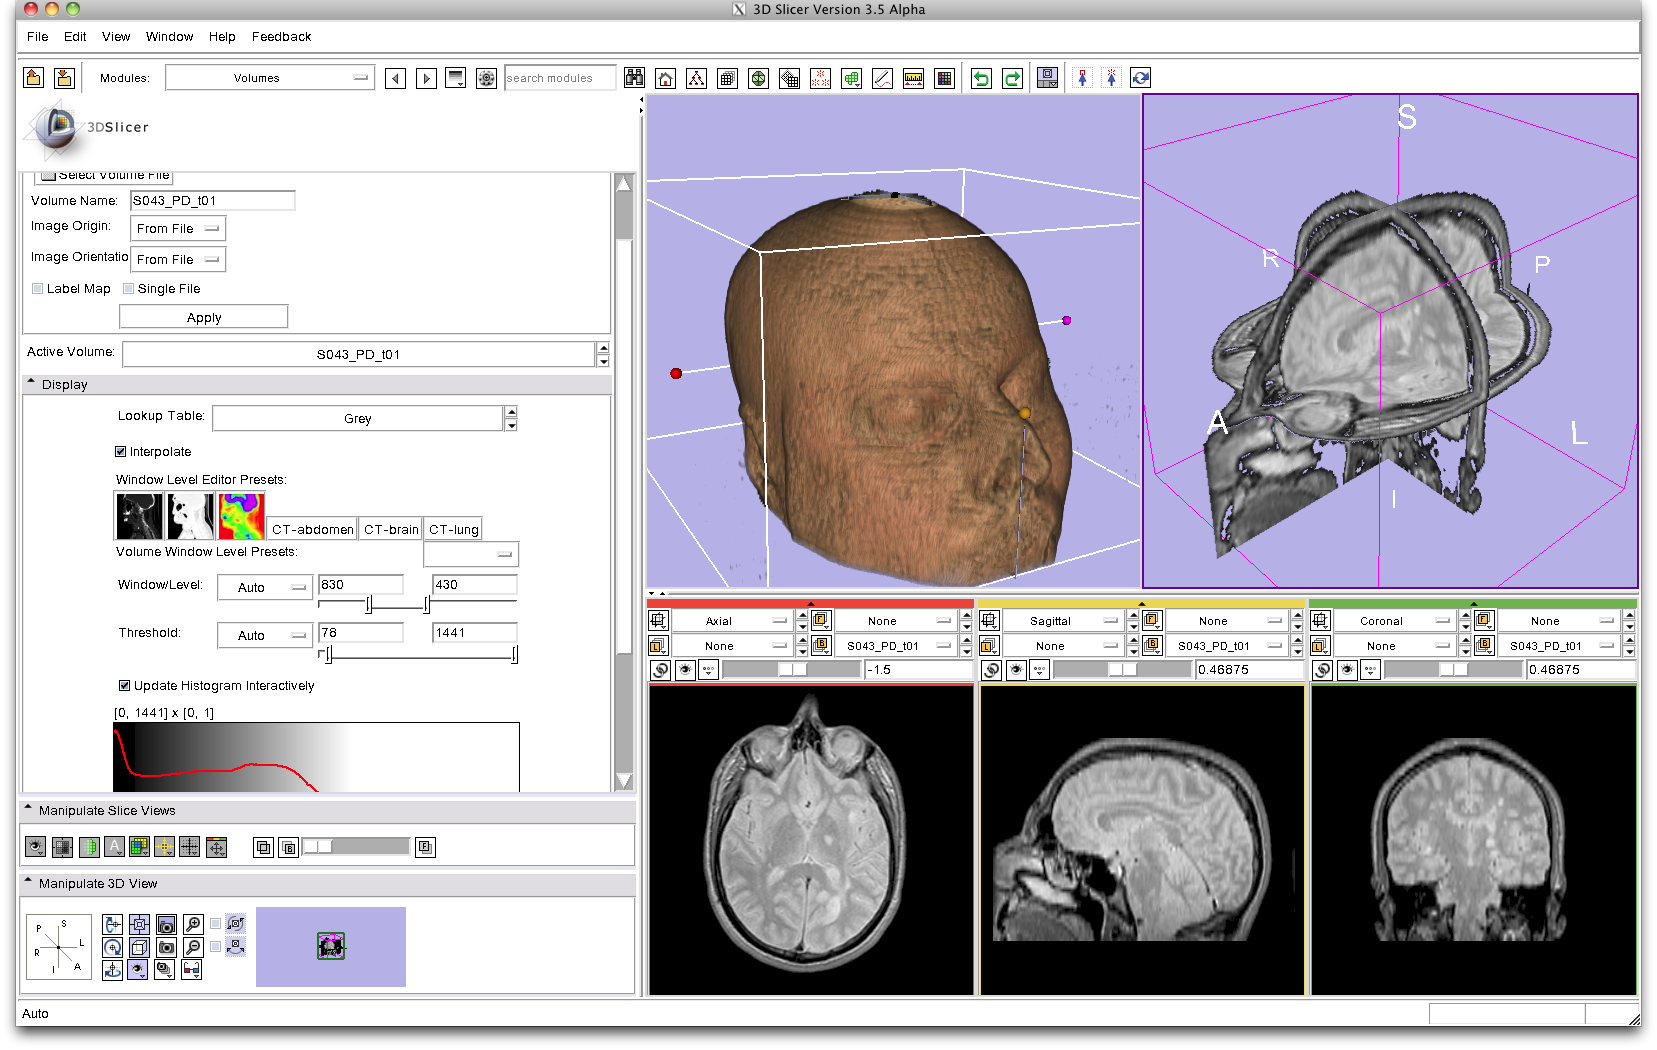The image size is (1657, 1050).
Task: Enable the Label Map checkbox
Action: pos(38,289)
